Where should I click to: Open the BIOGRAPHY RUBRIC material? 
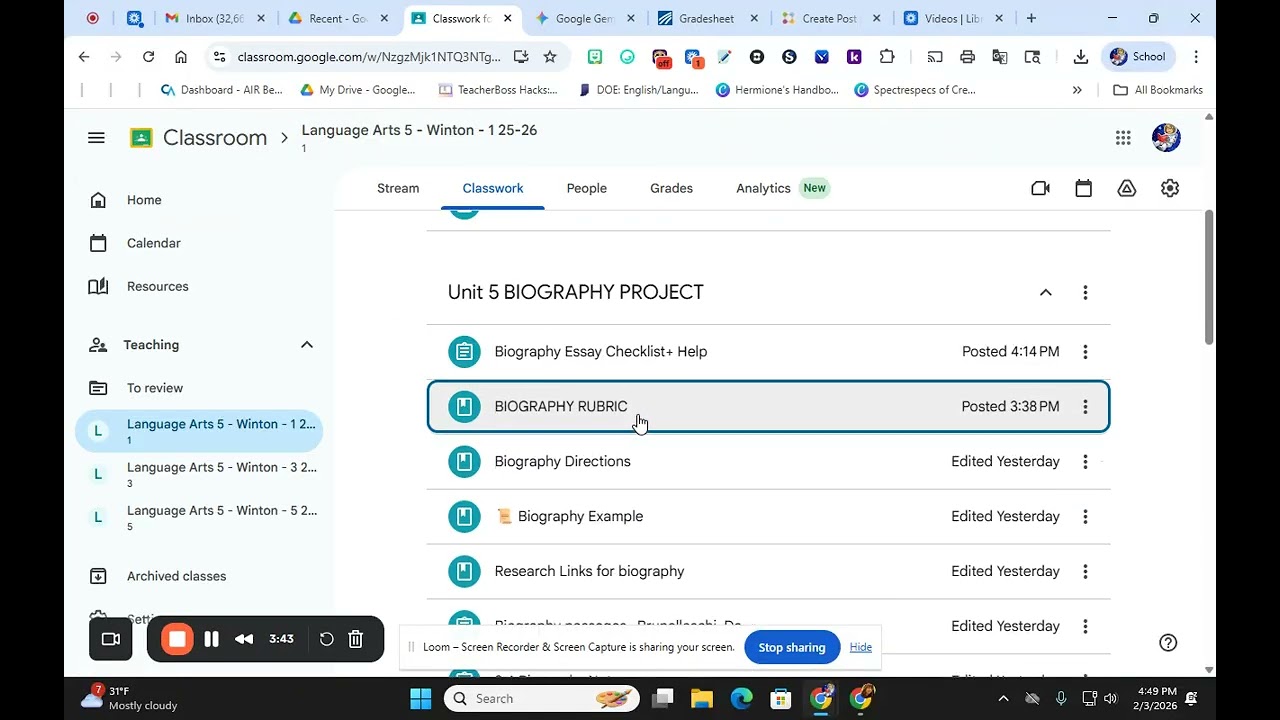pos(768,406)
